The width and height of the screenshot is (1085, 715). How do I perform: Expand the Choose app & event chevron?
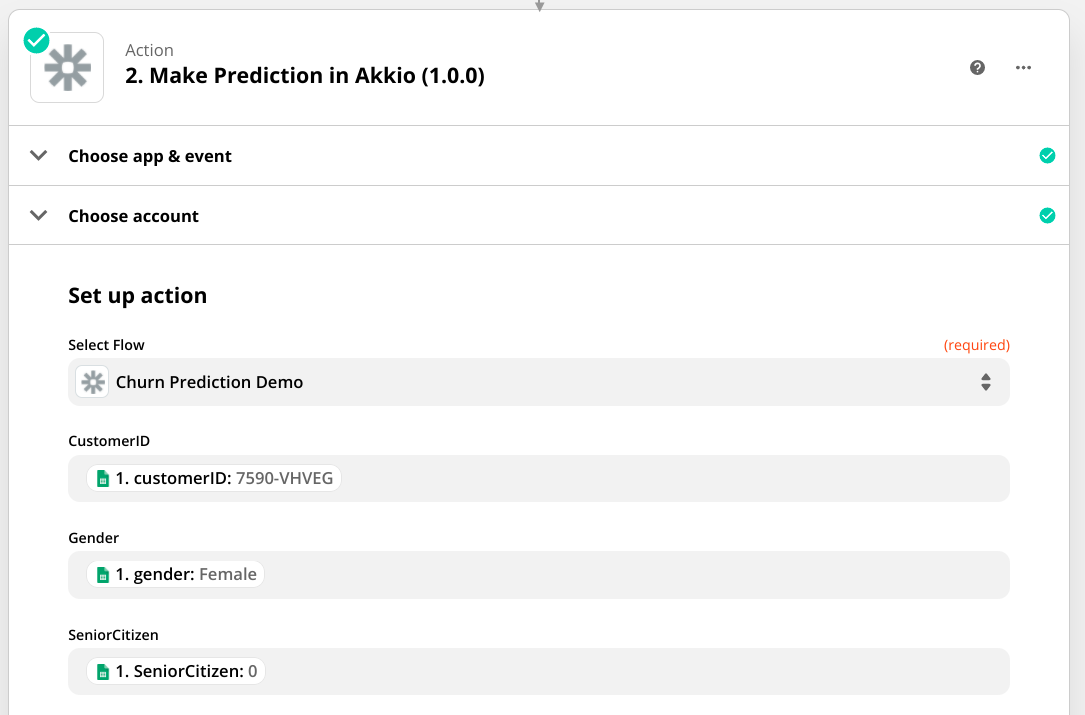pos(39,156)
